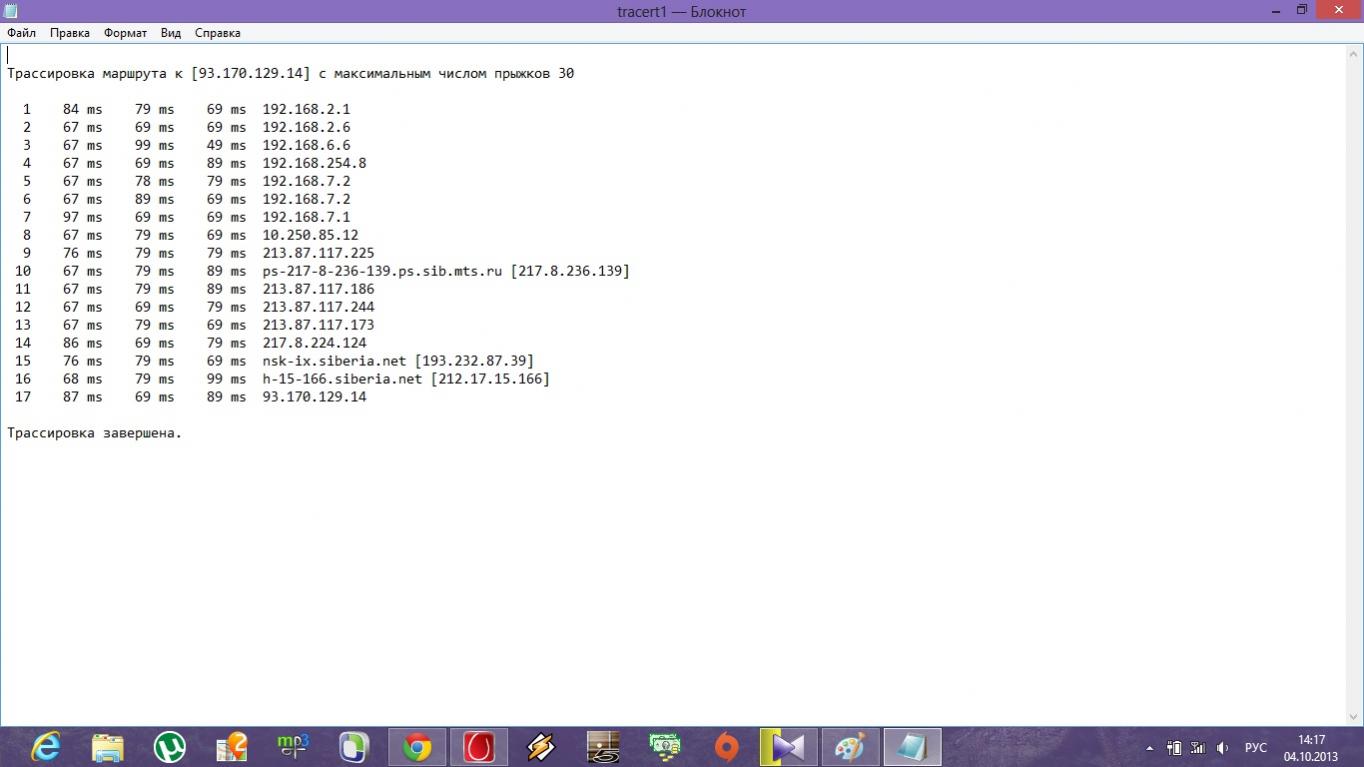Open the mp3 application in taskbar
The height and width of the screenshot is (767, 1364).
click(293, 747)
